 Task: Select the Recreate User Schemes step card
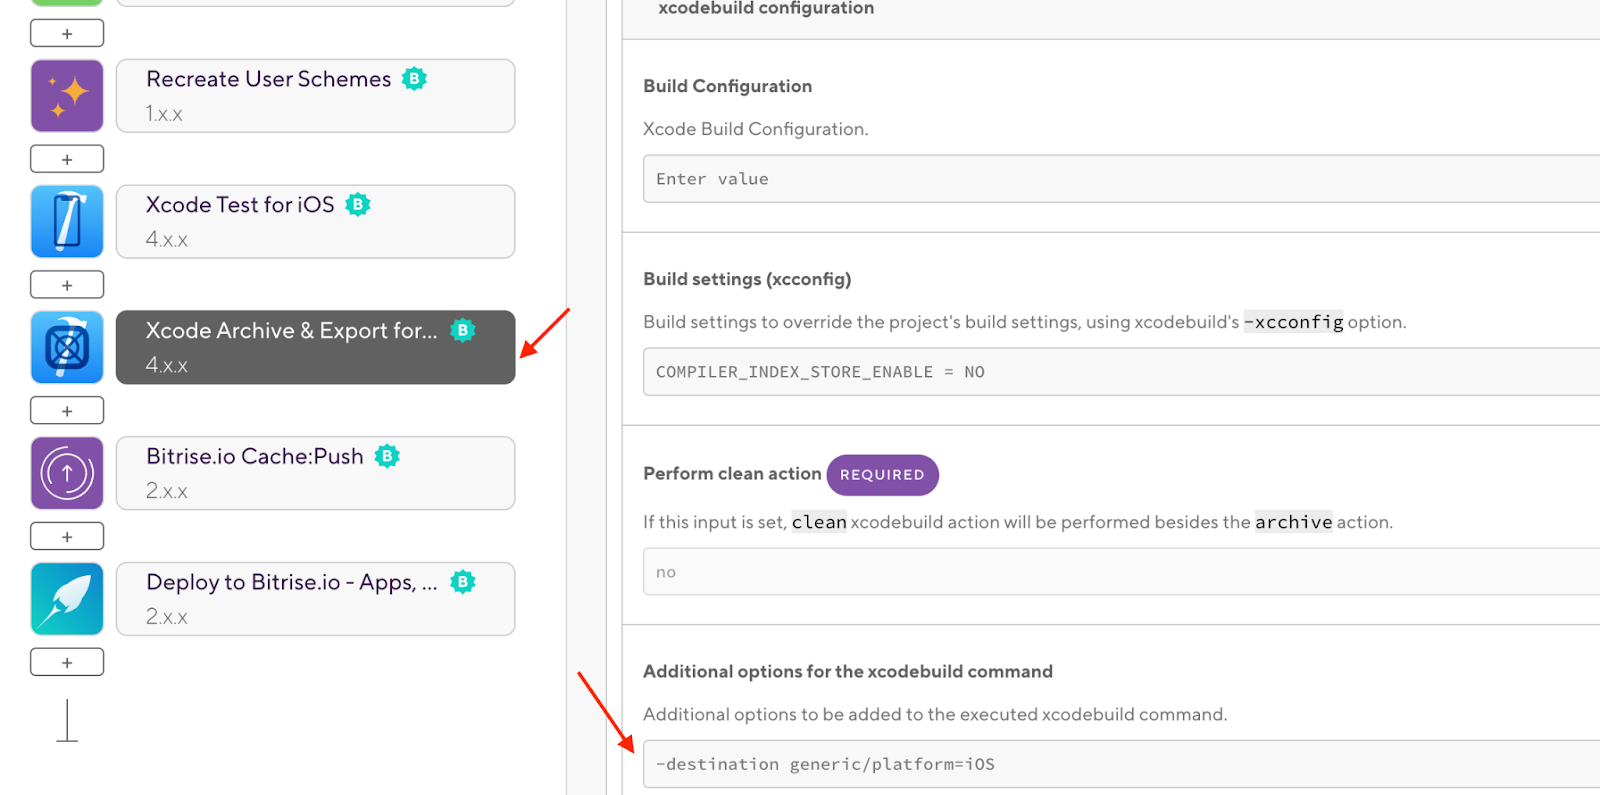pyautogui.click(x=315, y=96)
